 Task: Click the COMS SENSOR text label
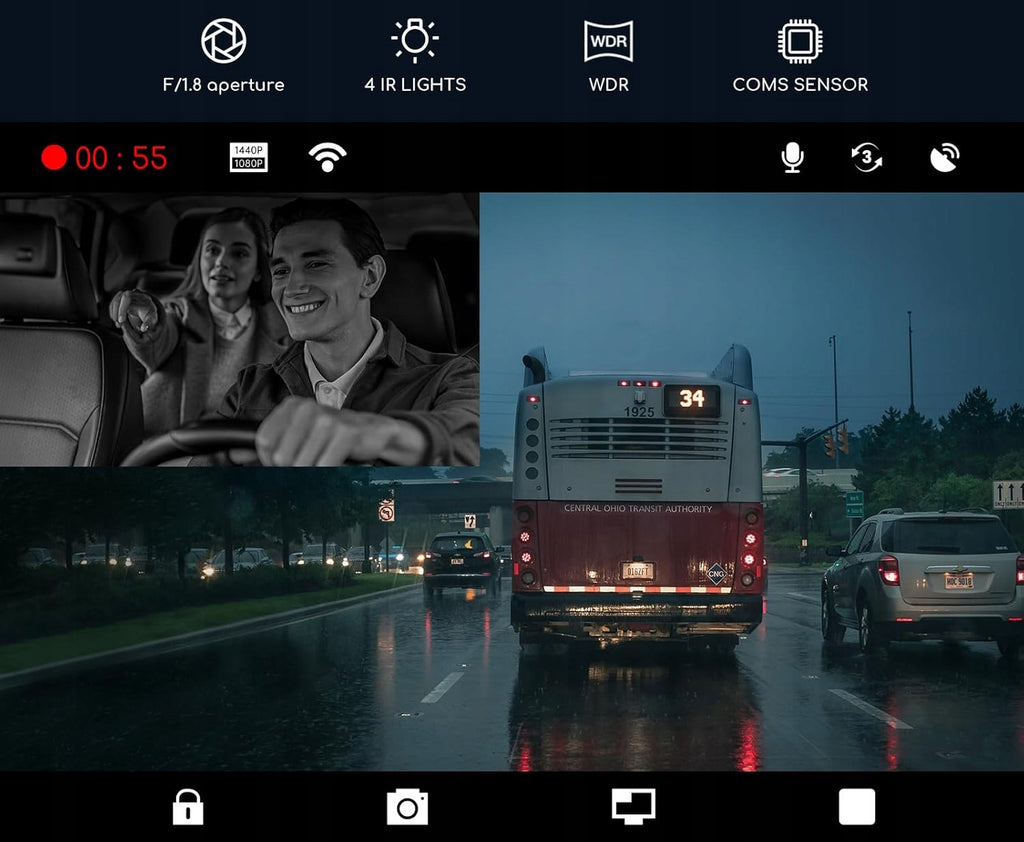(x=800, y=84)
